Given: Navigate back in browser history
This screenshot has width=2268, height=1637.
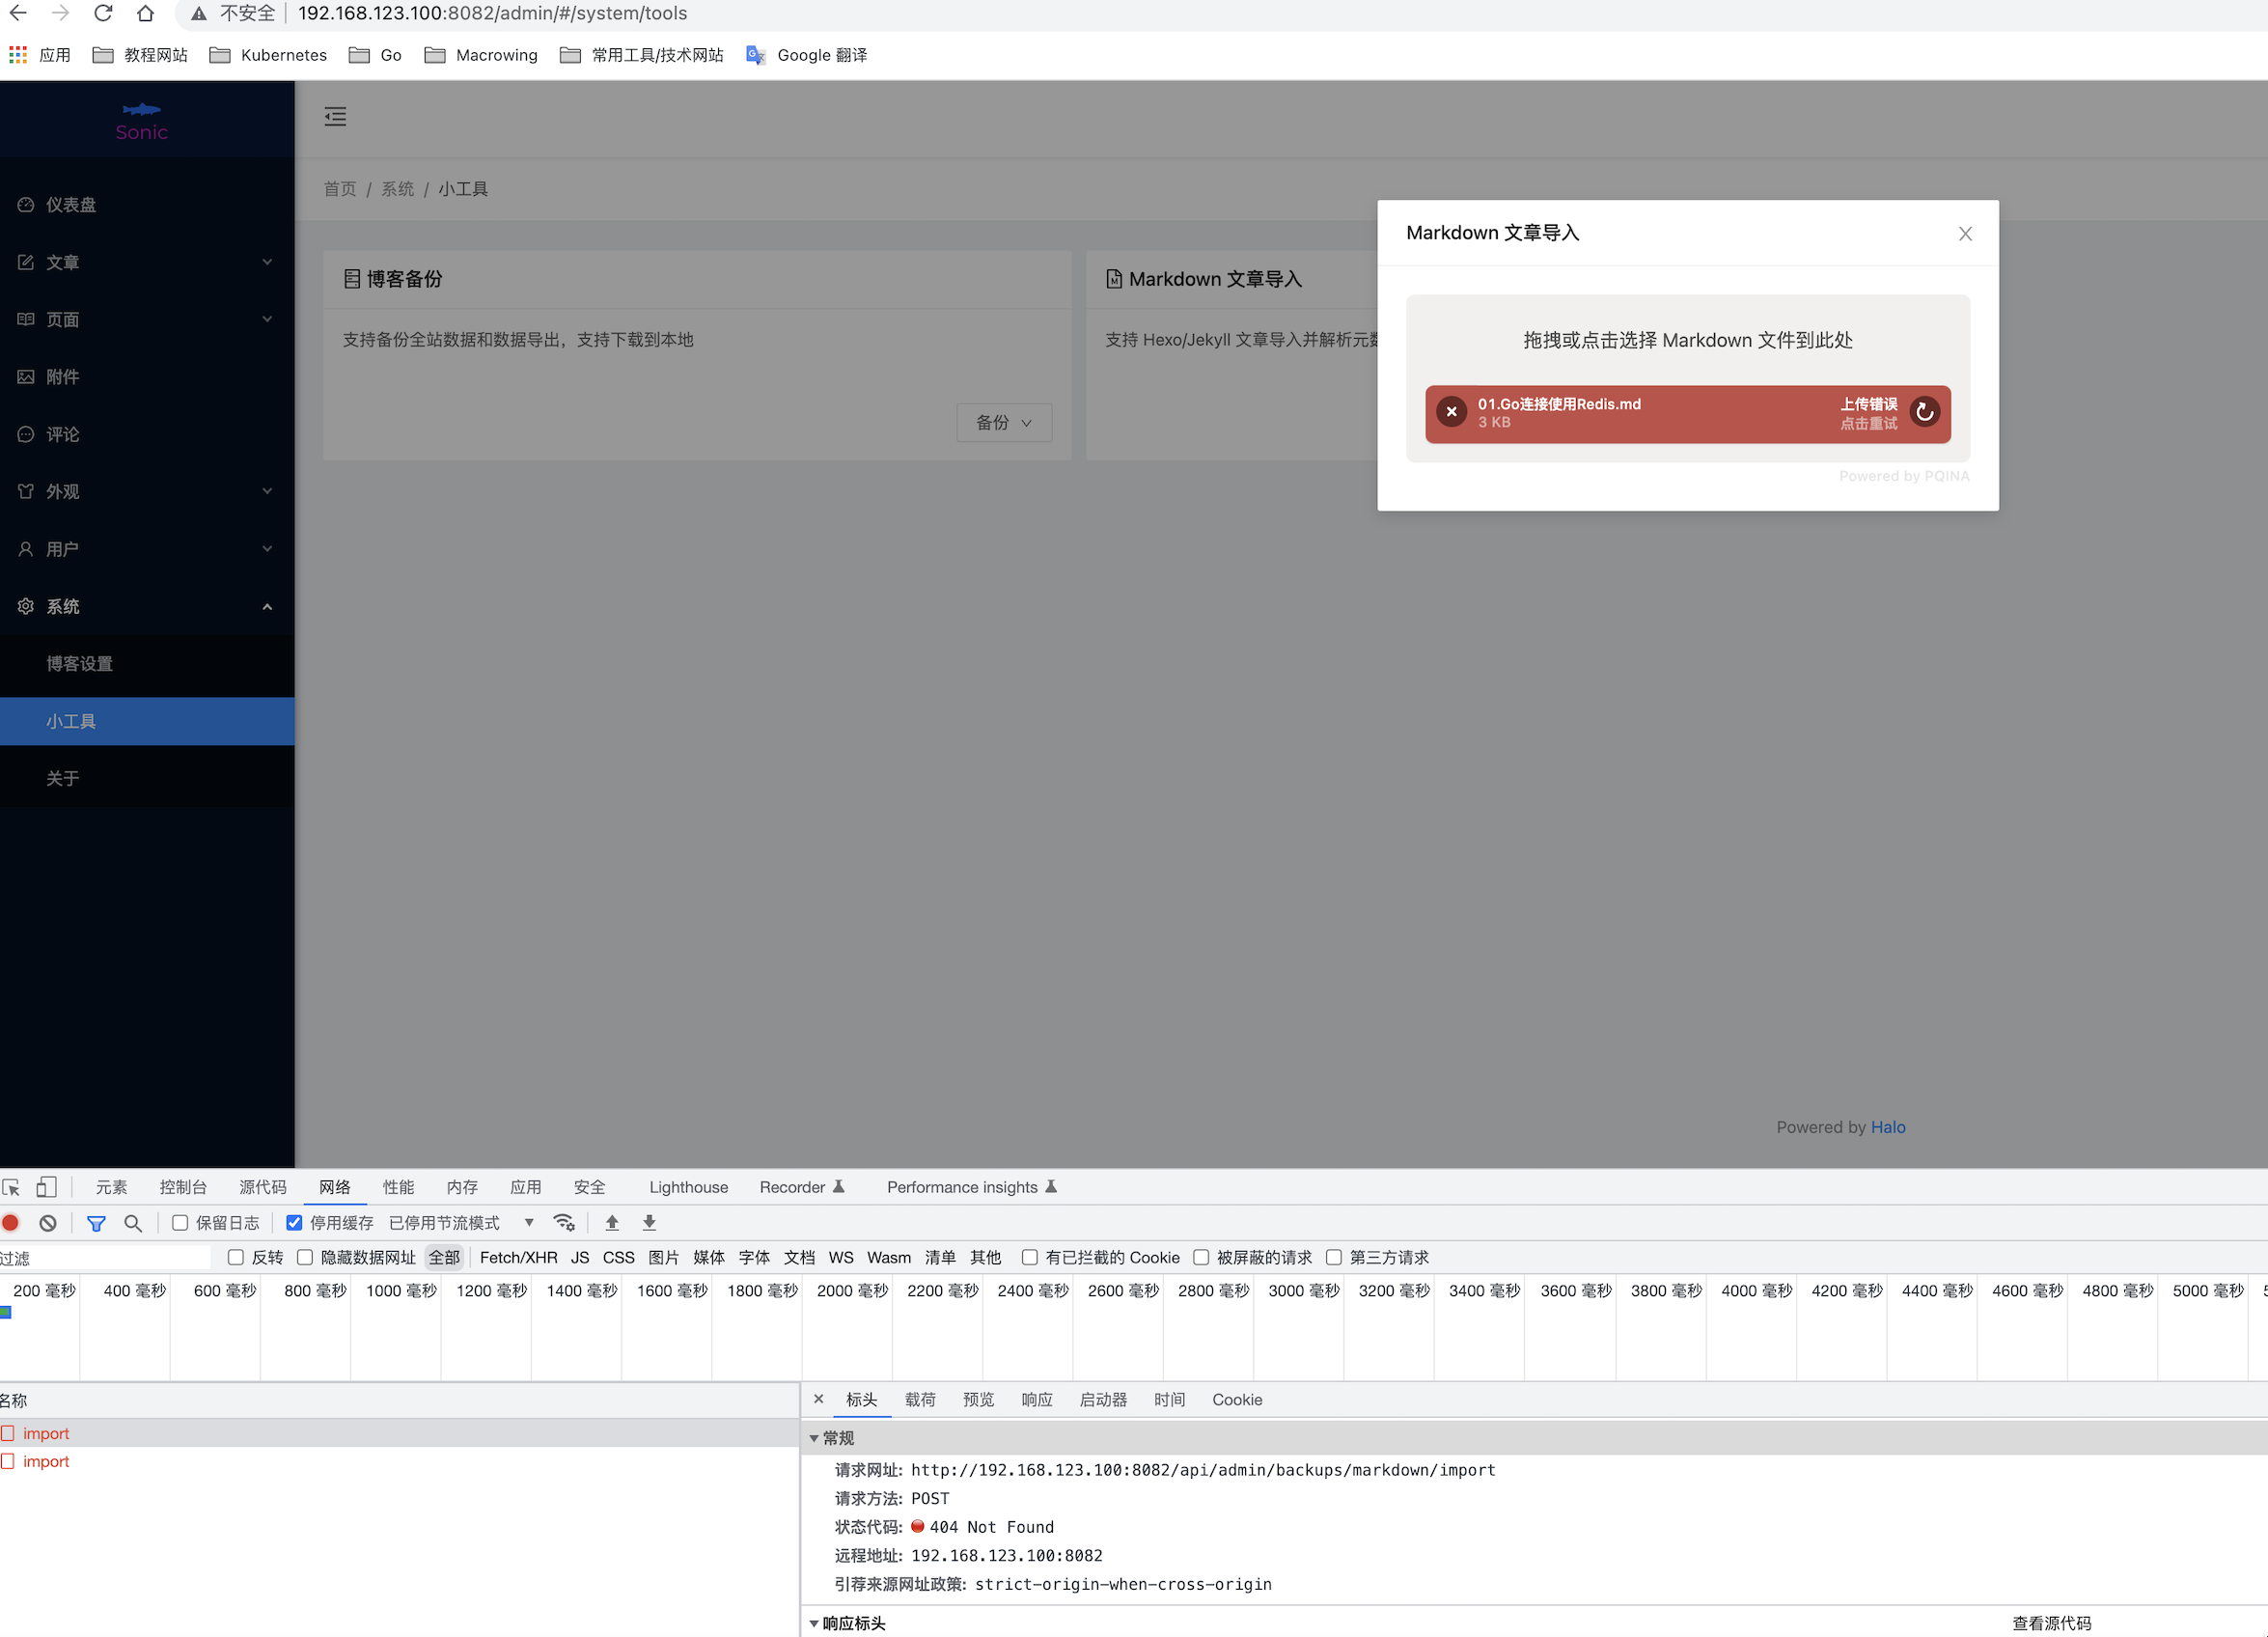Looking at the screenshot, I should tap(18, 13).
